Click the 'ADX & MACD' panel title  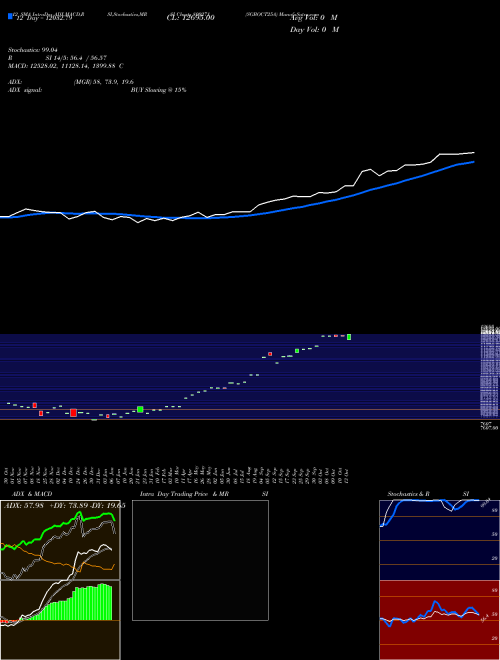coord(32,494)
